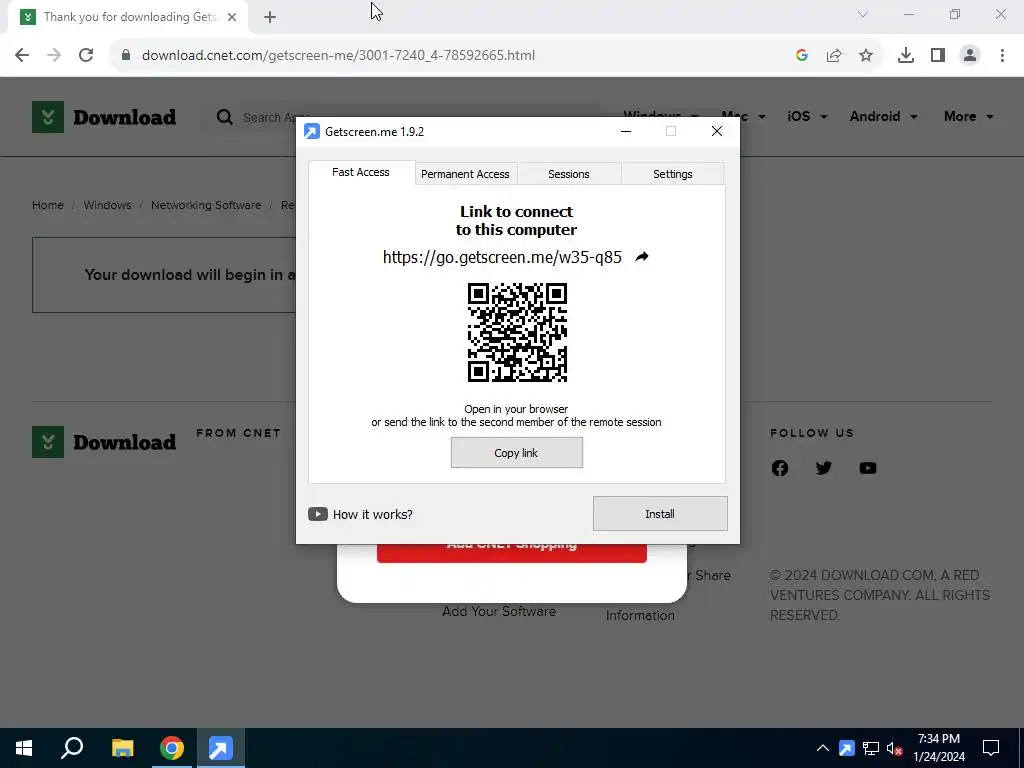Screen dimensions: 1024x768
Task: Expand the iOS dropdown menu
Action: pos(807,116)
